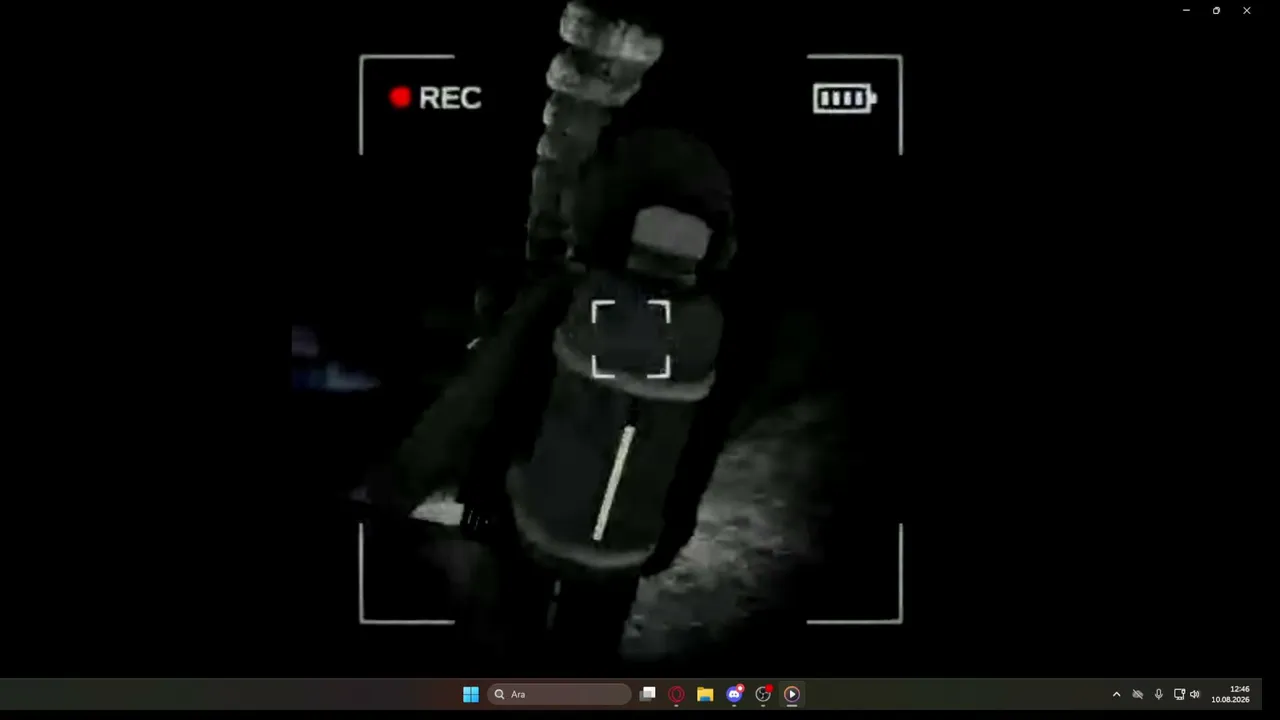The height and width of the screenshot is (720, 1280).
Task: Click the Ara search box in taskbar
Action: pos(559,694)
